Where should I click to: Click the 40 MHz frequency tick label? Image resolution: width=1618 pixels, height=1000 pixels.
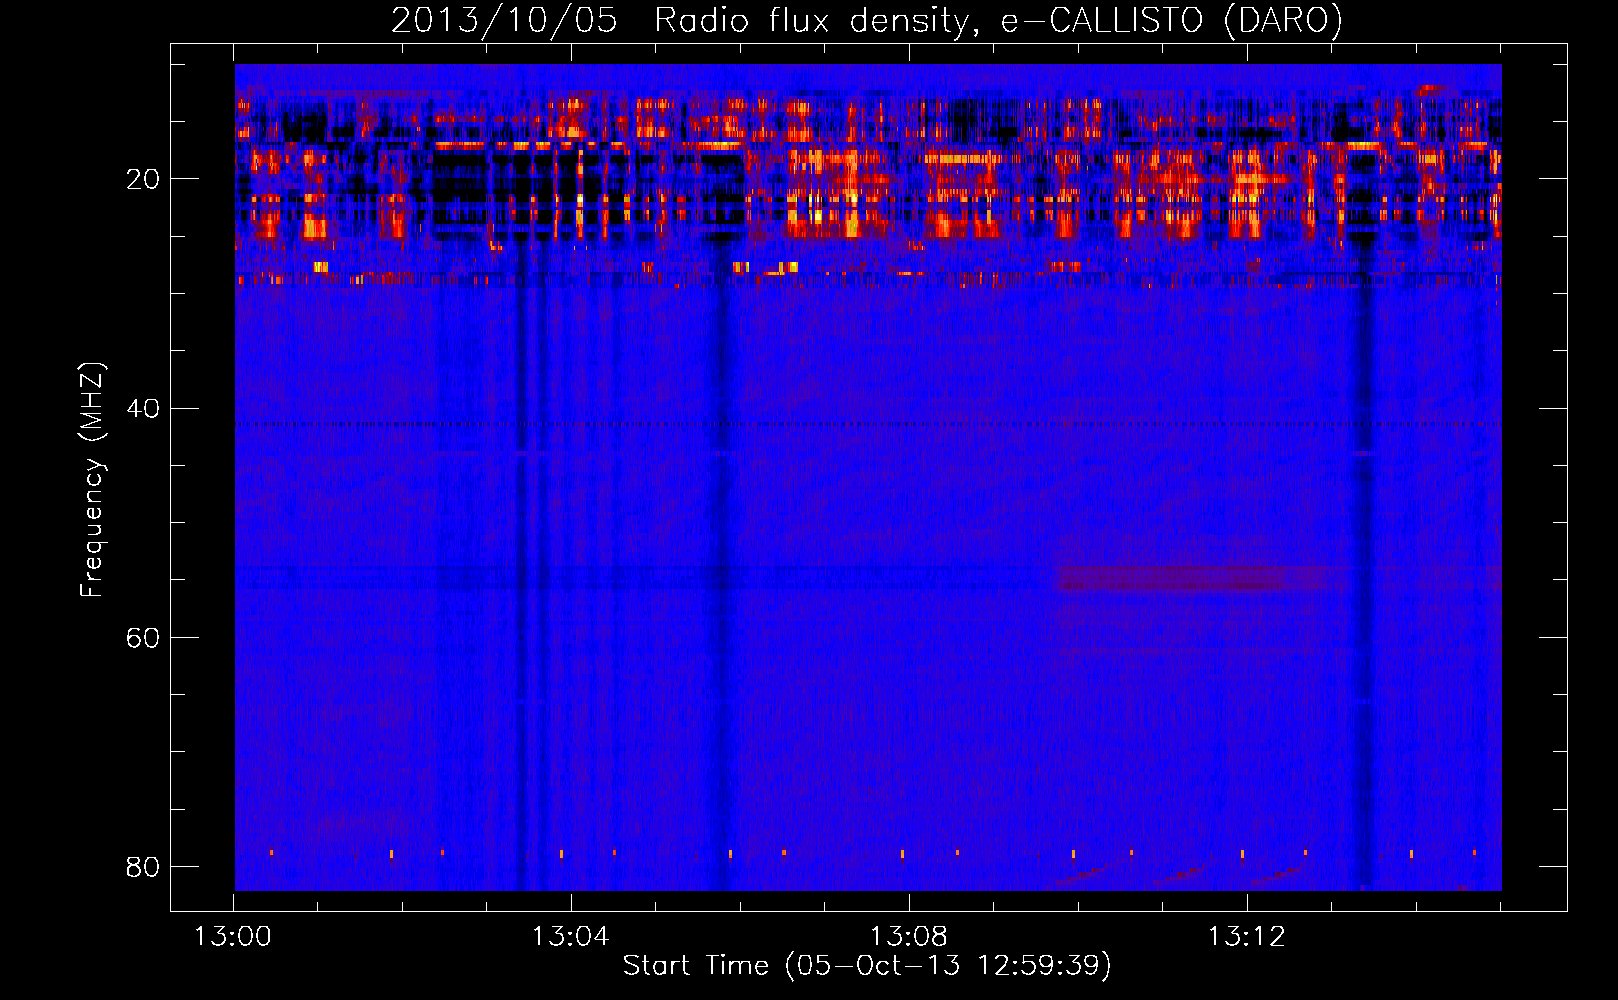142,409
